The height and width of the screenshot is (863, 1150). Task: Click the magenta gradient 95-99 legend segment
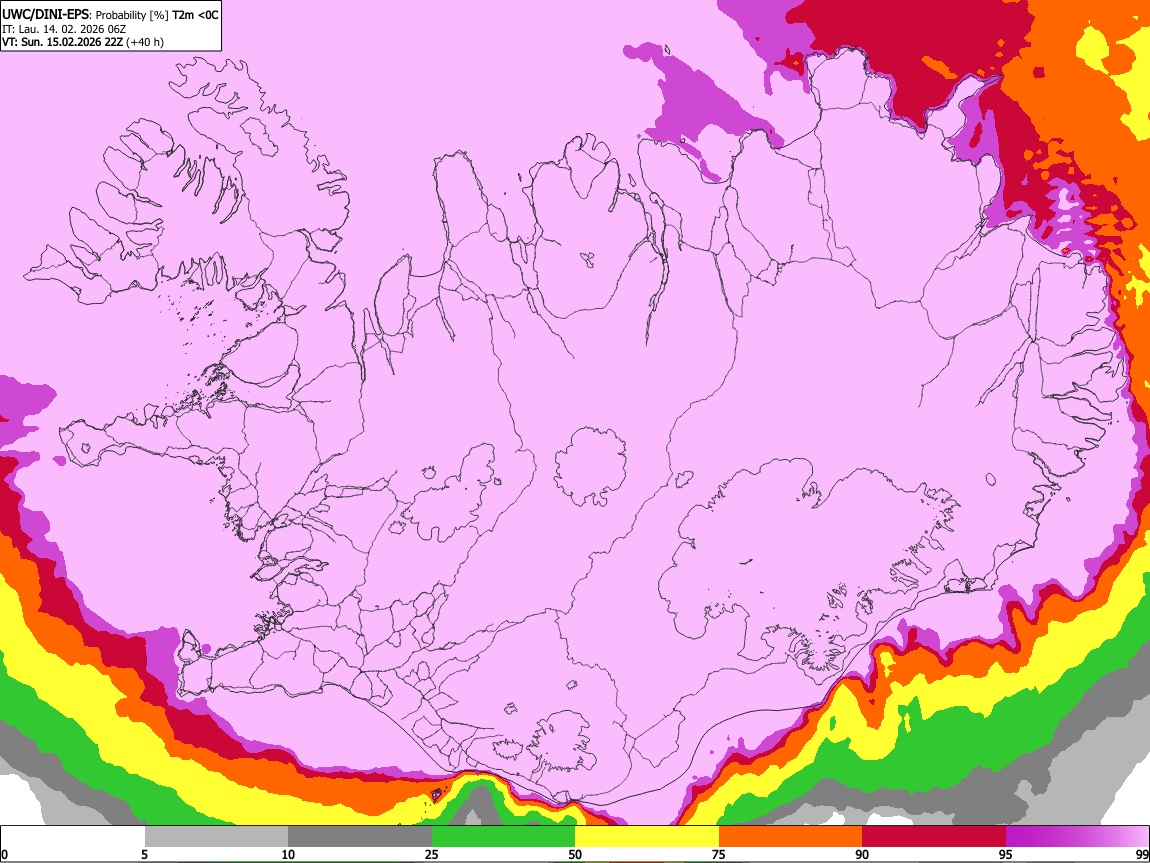coord(1077,836)
